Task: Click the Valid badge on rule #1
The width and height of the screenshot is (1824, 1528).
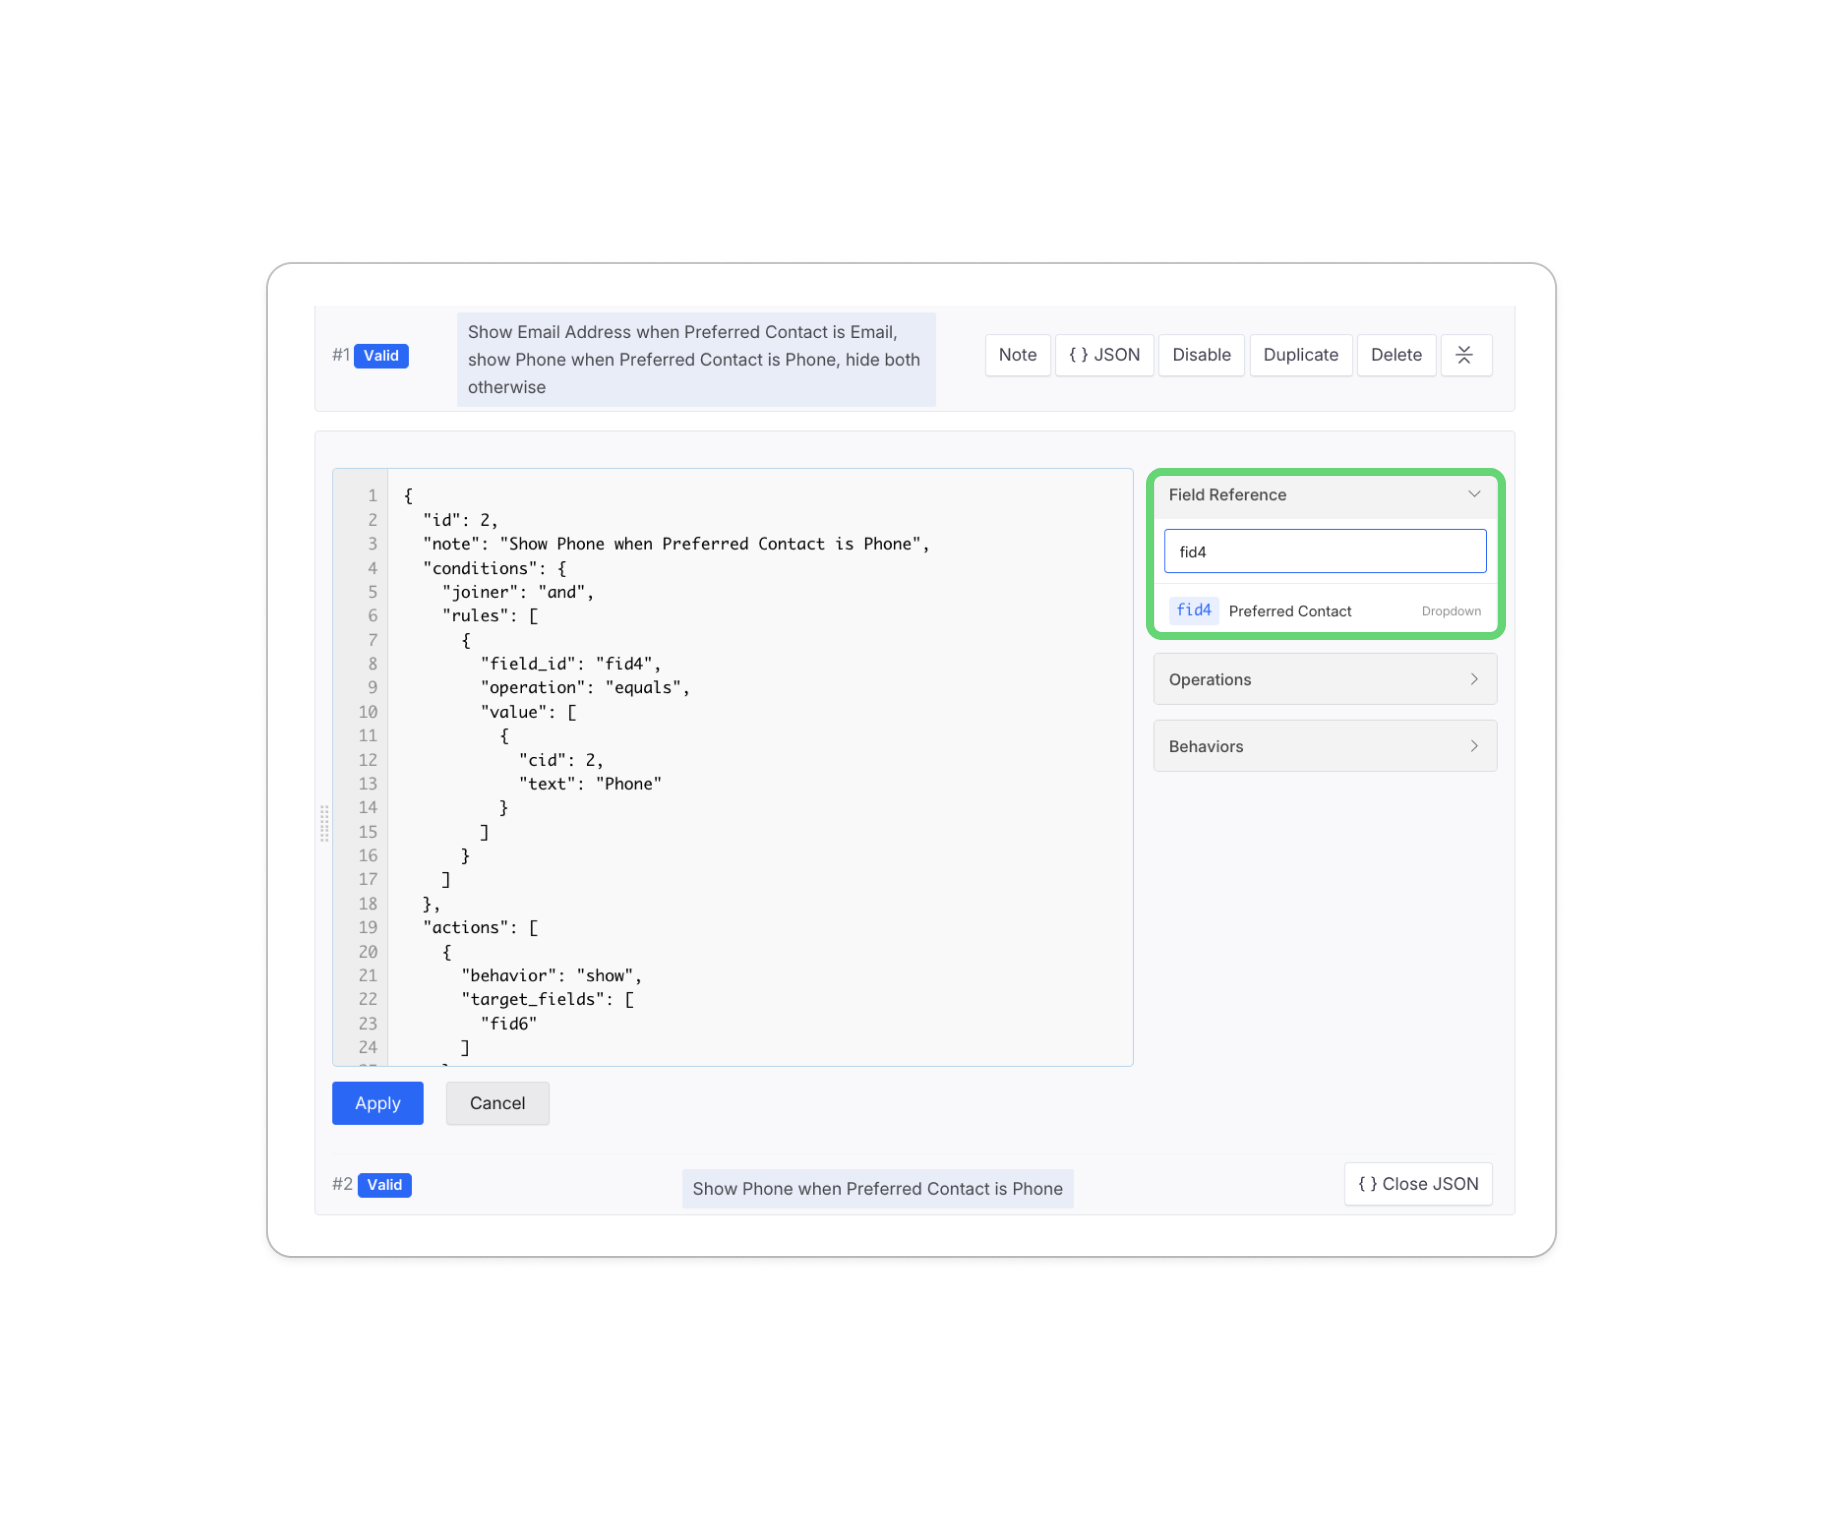Action: coord(381,356)
